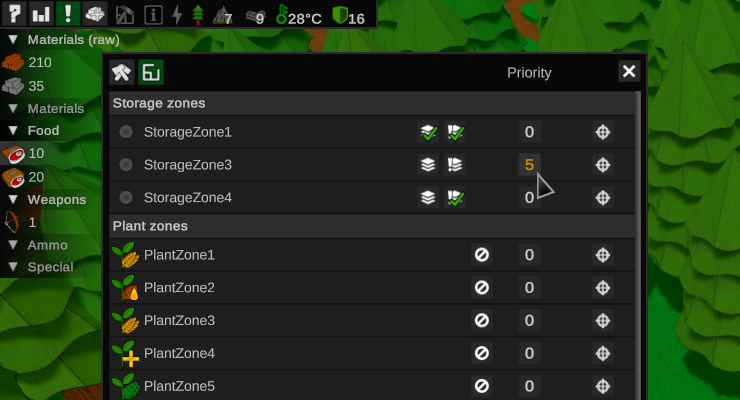Toggle flag checkmark icon for StorageZone4
Image resolution: width=740 pixels, height=400 pixels.
pos(456,198)
